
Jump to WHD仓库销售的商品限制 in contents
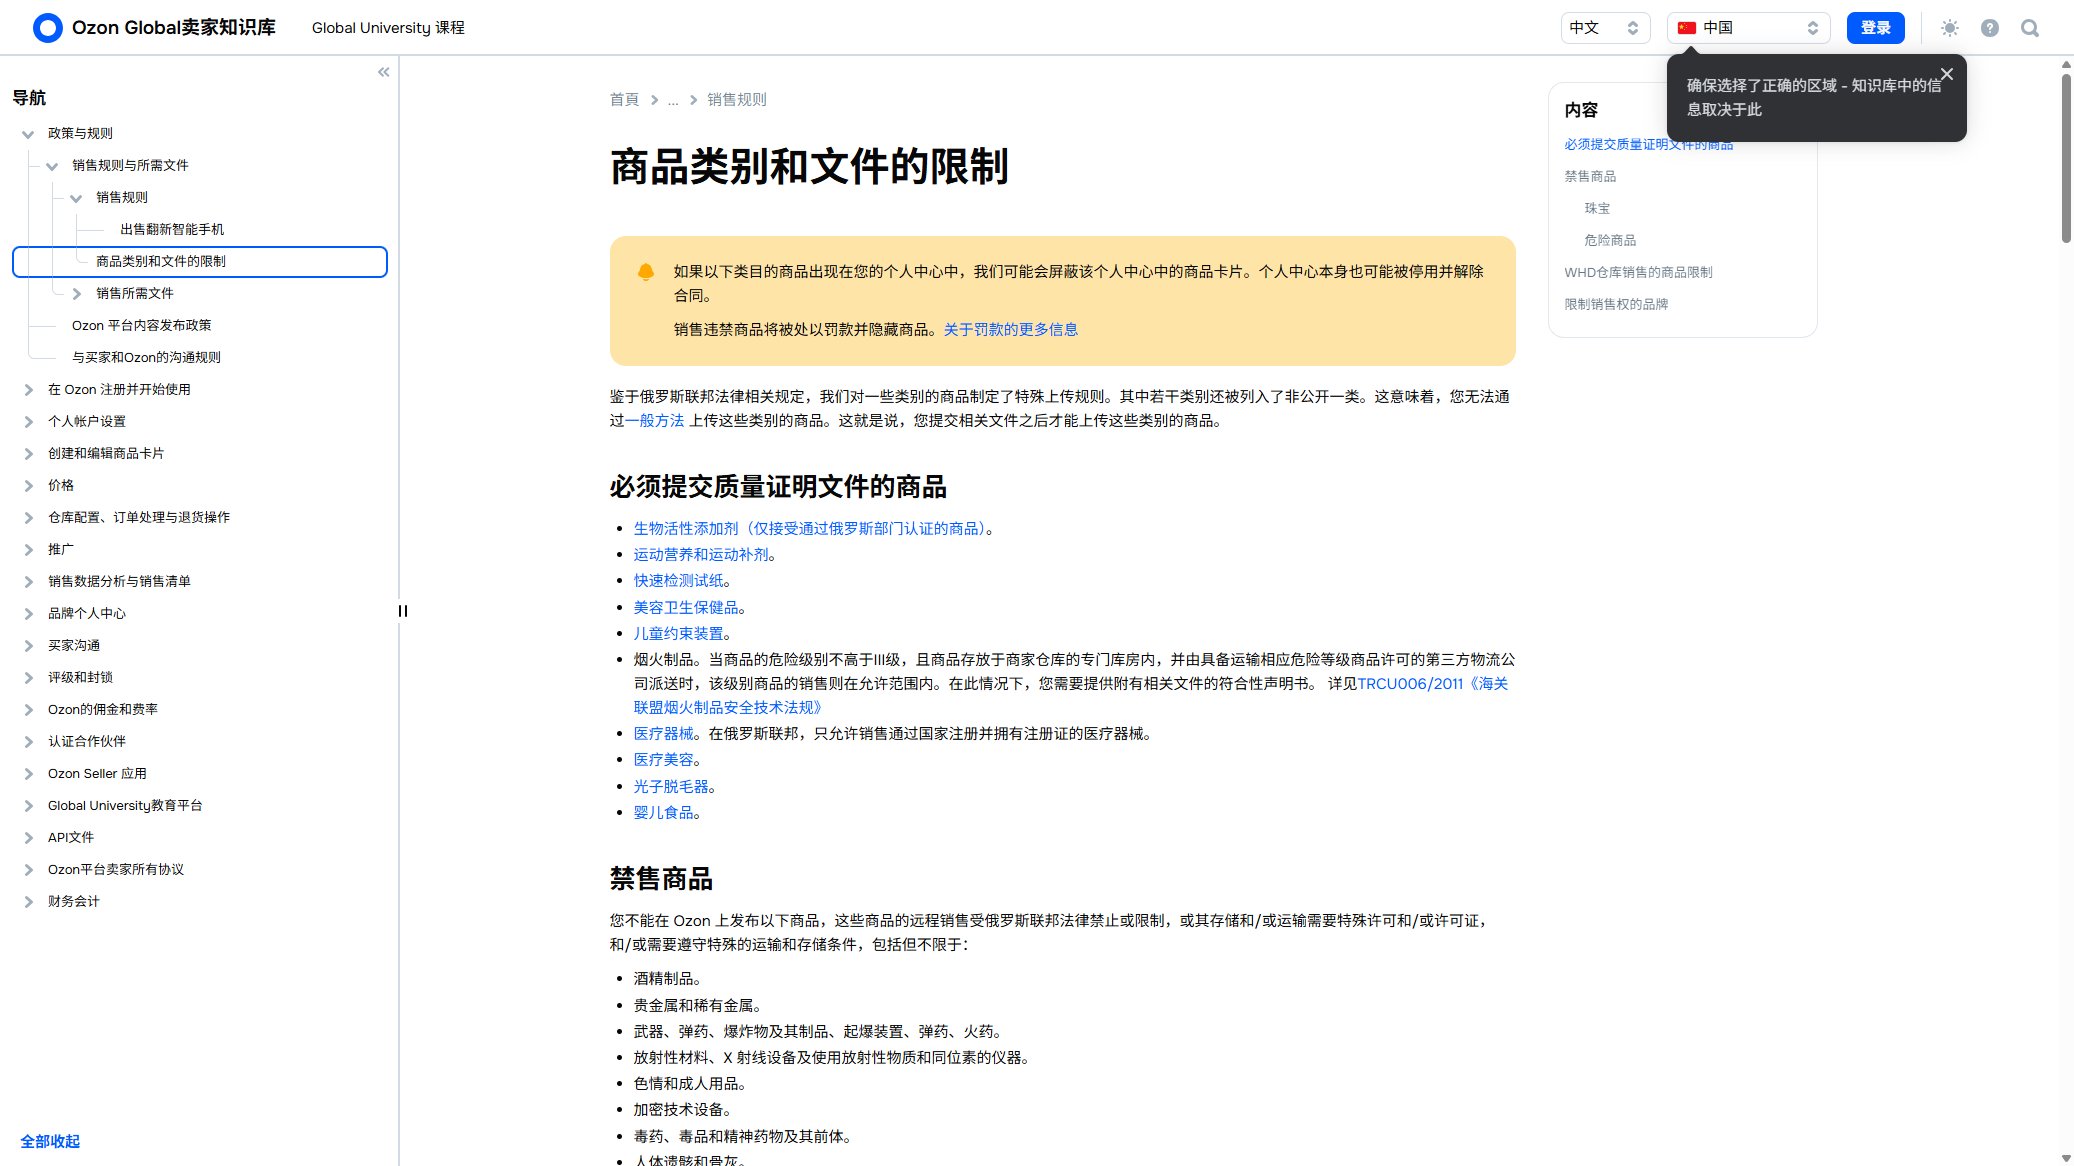click(1638, 272)
